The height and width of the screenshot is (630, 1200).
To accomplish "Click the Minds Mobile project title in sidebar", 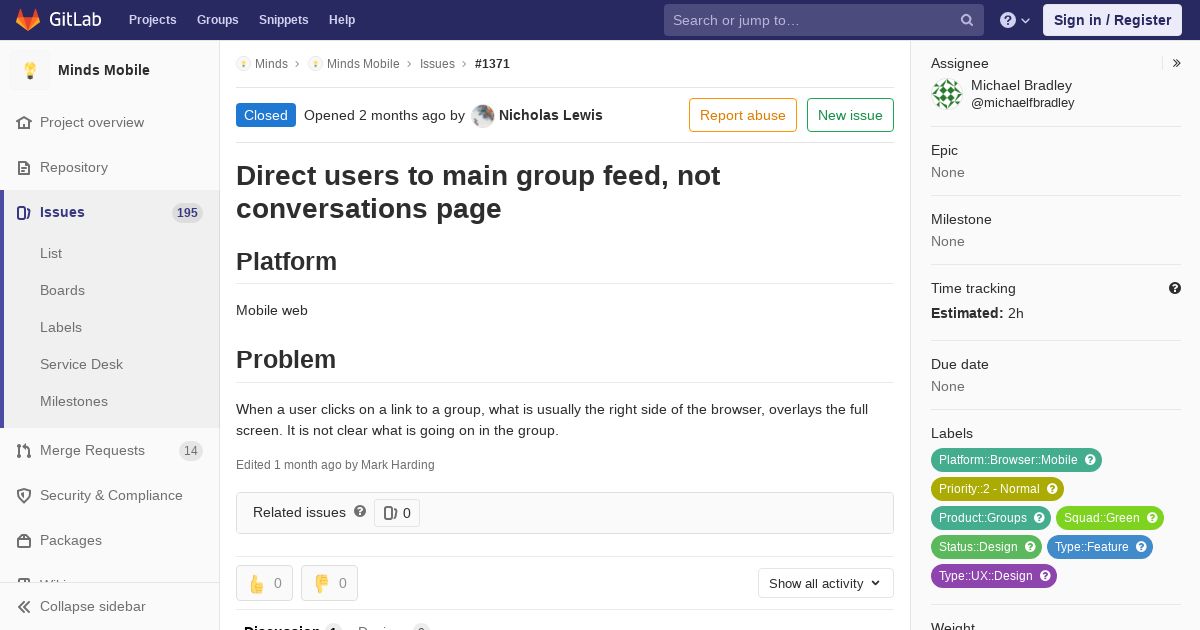I will [x=104, y=70].
